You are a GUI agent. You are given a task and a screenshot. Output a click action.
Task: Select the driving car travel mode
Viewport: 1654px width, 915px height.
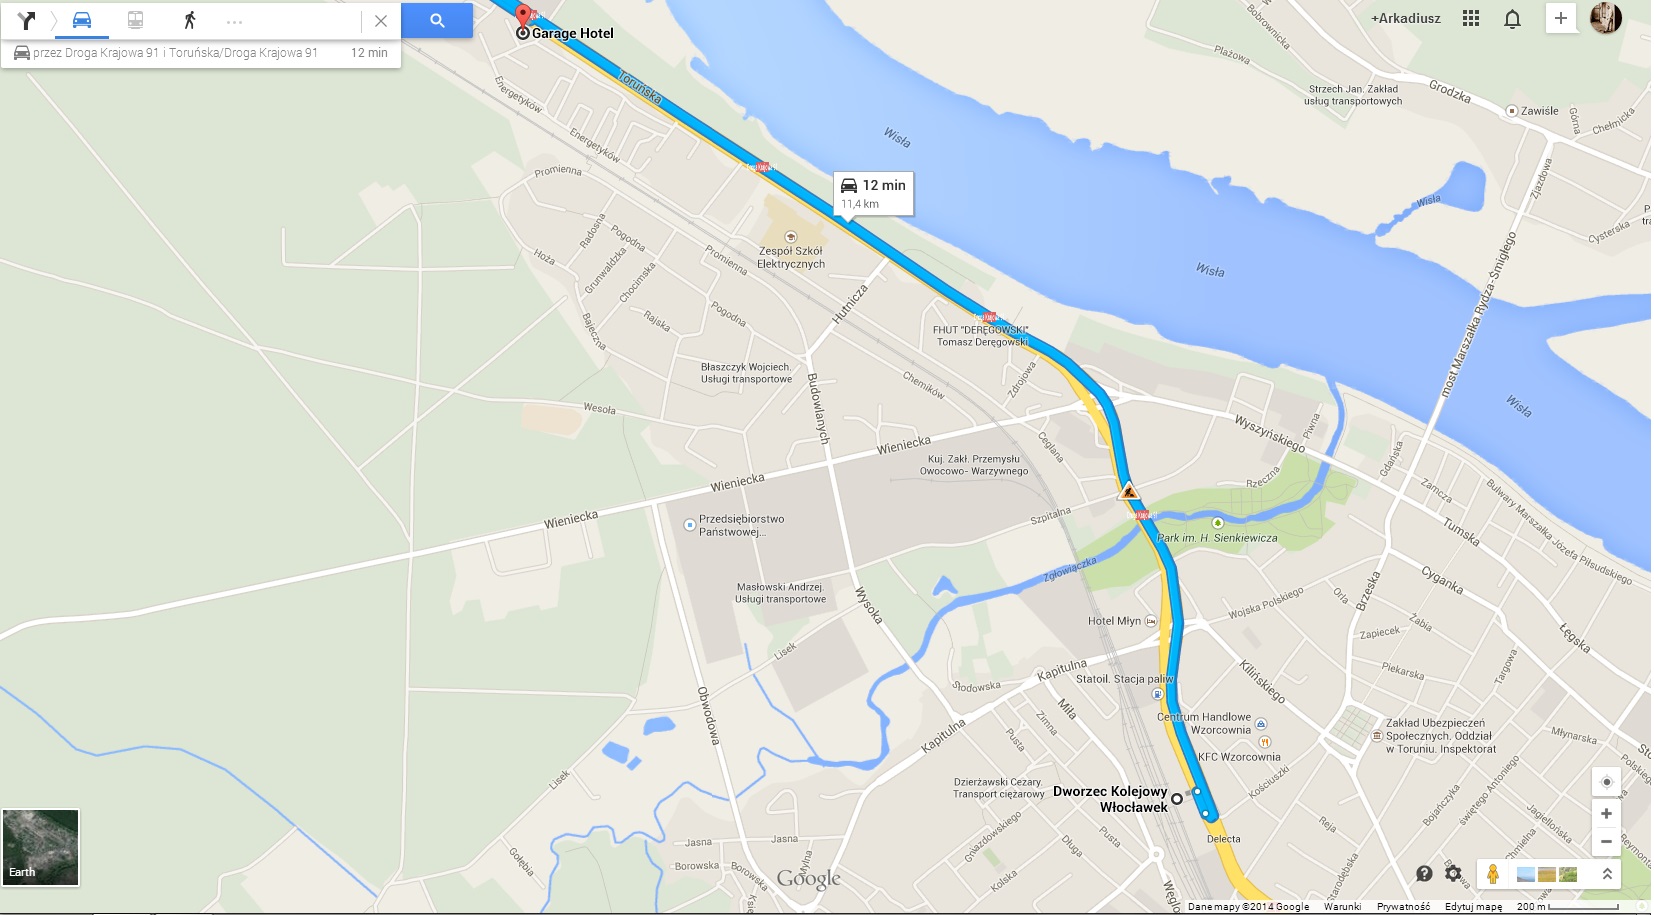(82, 20)
